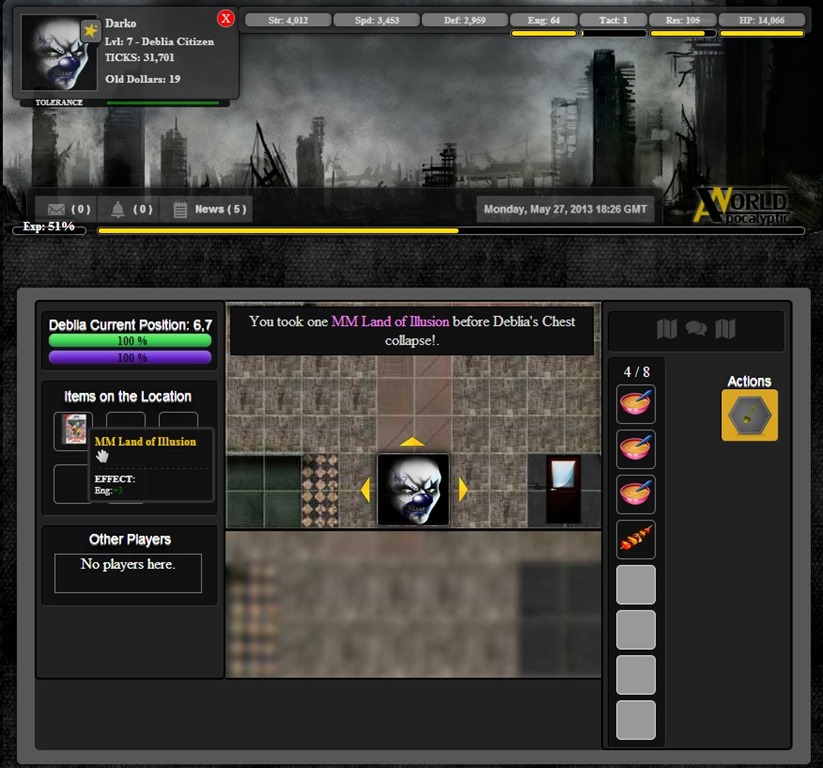Image resolution: width=823 pixels, height=768 pixels.
Task: Click the bell notifications icon
Action: [x=118, y=209]
